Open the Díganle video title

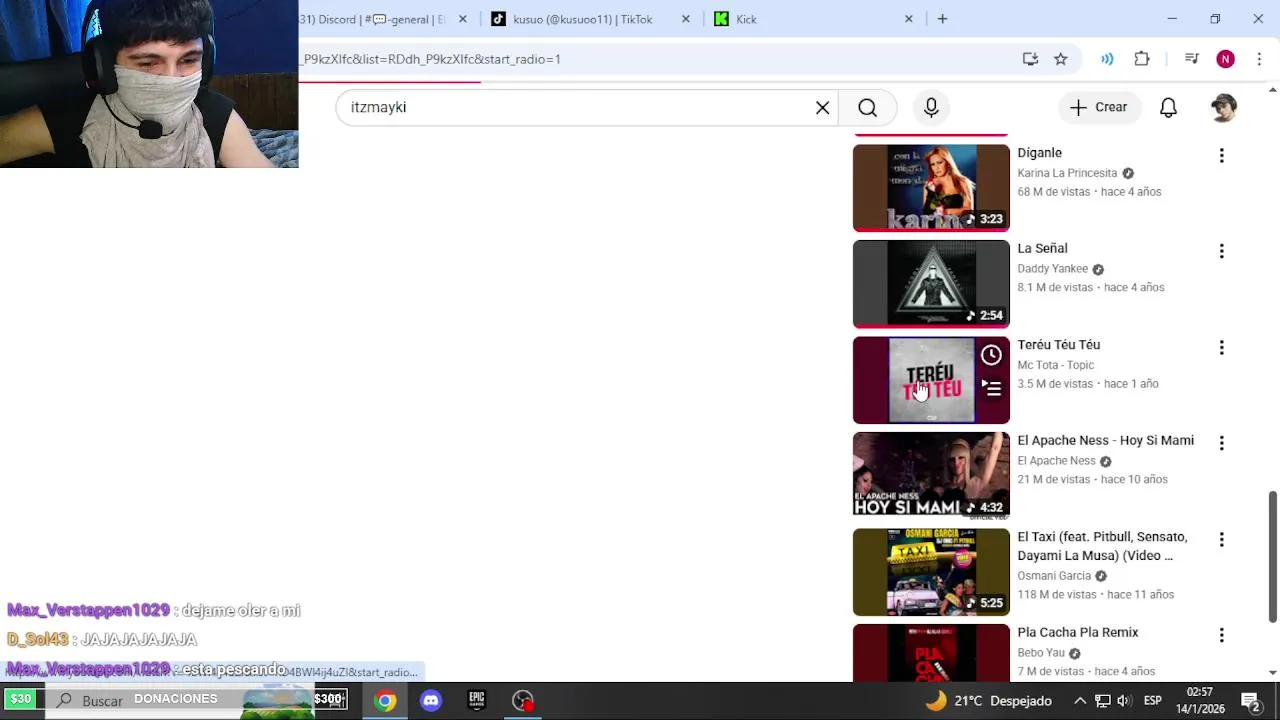[x=1039, y=153]
